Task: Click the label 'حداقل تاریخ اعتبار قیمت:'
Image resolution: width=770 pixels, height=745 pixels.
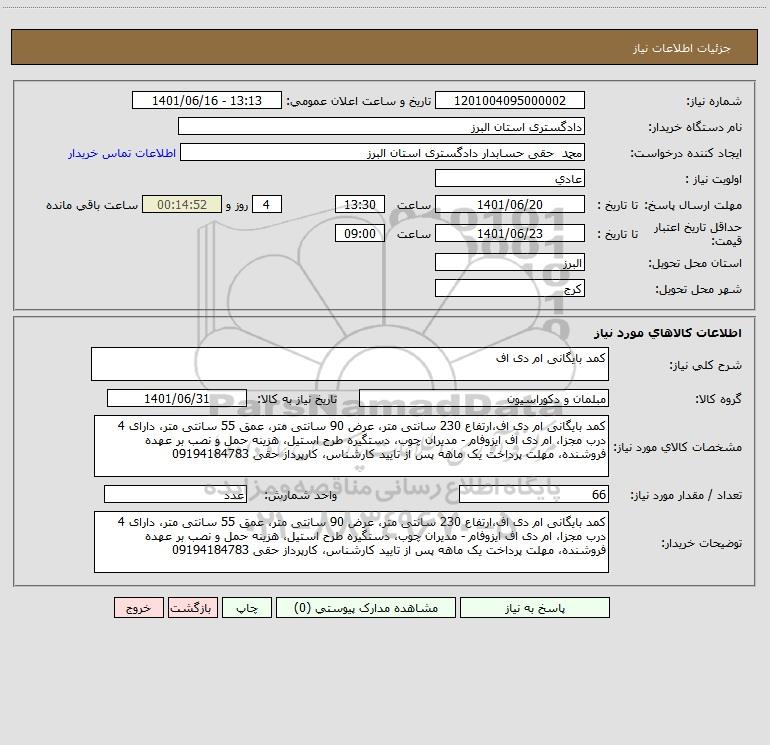Action: tap(698, 234)
